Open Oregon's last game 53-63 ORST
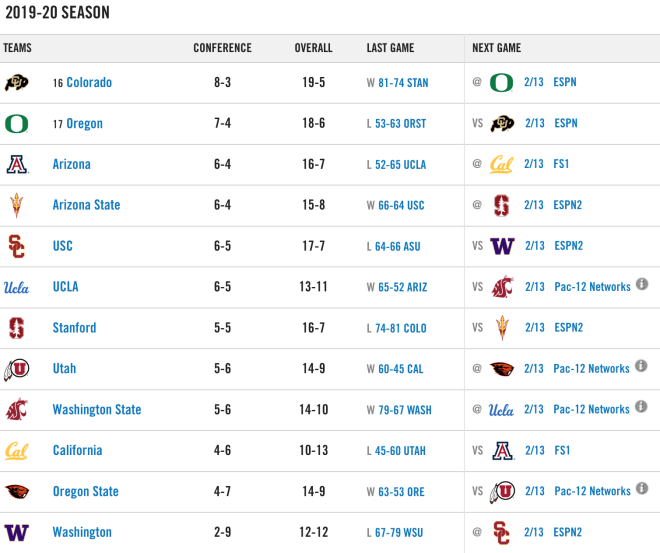The image size is (660, 553). (x=400, y=124)
